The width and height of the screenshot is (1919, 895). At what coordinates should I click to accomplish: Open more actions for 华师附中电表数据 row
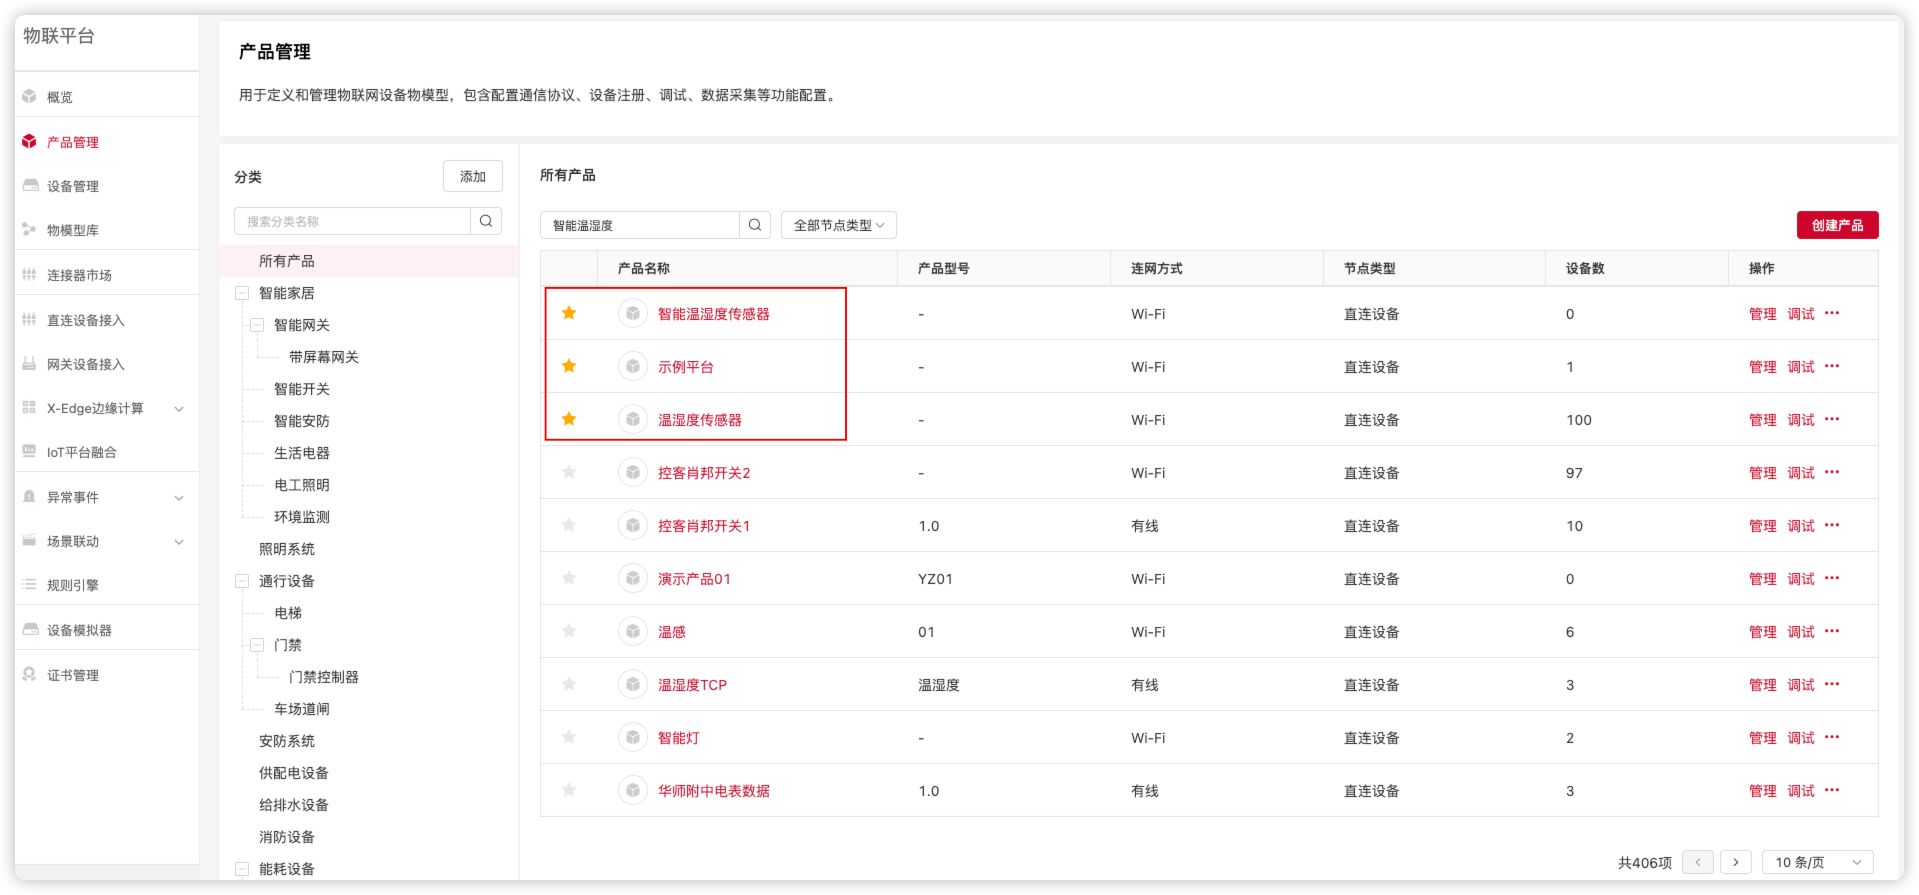click(1832, 791)
